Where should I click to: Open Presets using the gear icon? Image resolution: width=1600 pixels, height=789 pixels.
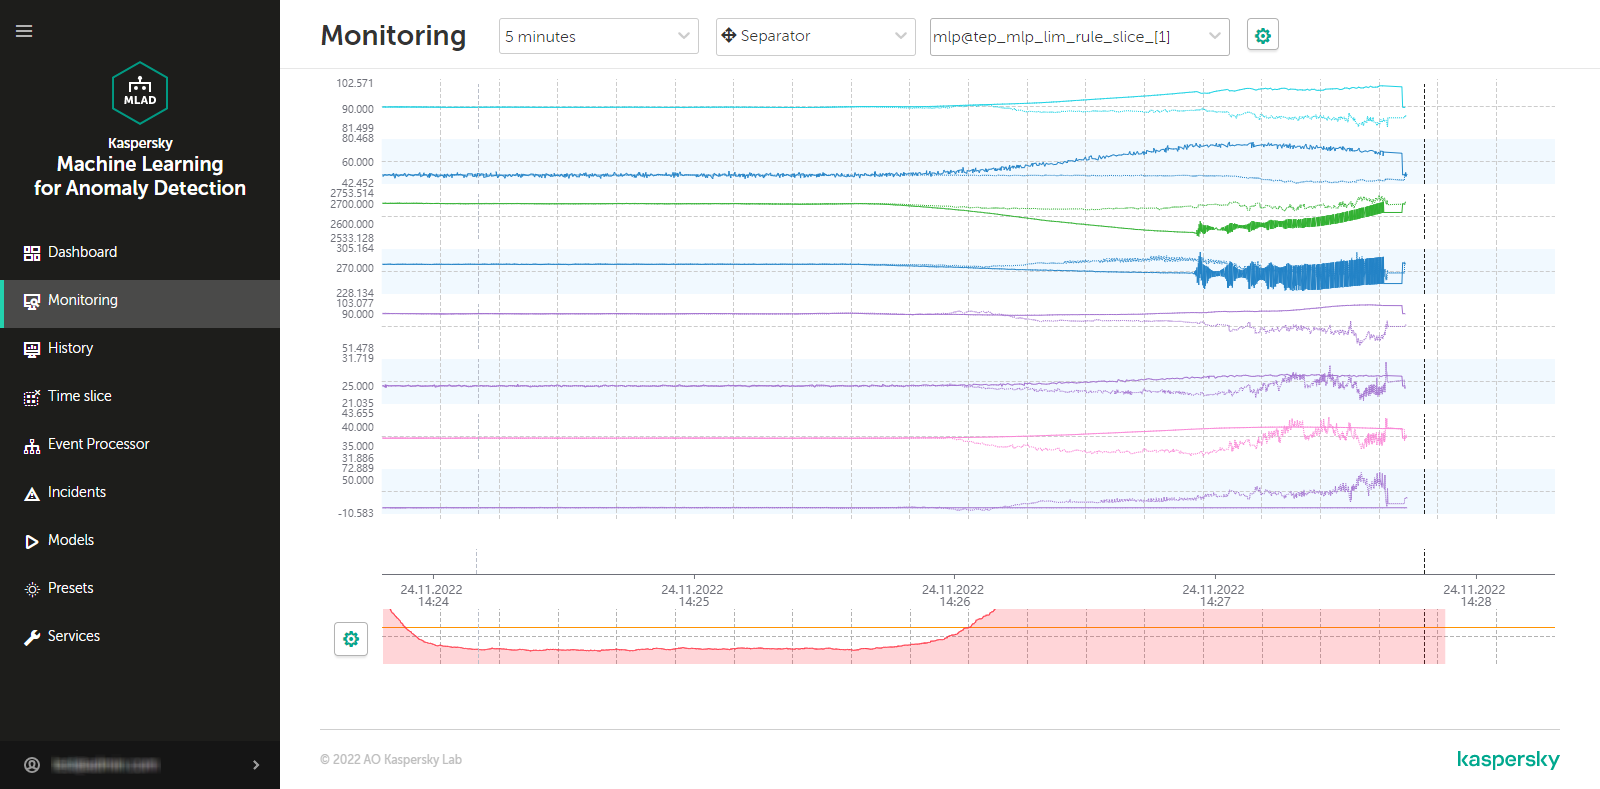32,589
